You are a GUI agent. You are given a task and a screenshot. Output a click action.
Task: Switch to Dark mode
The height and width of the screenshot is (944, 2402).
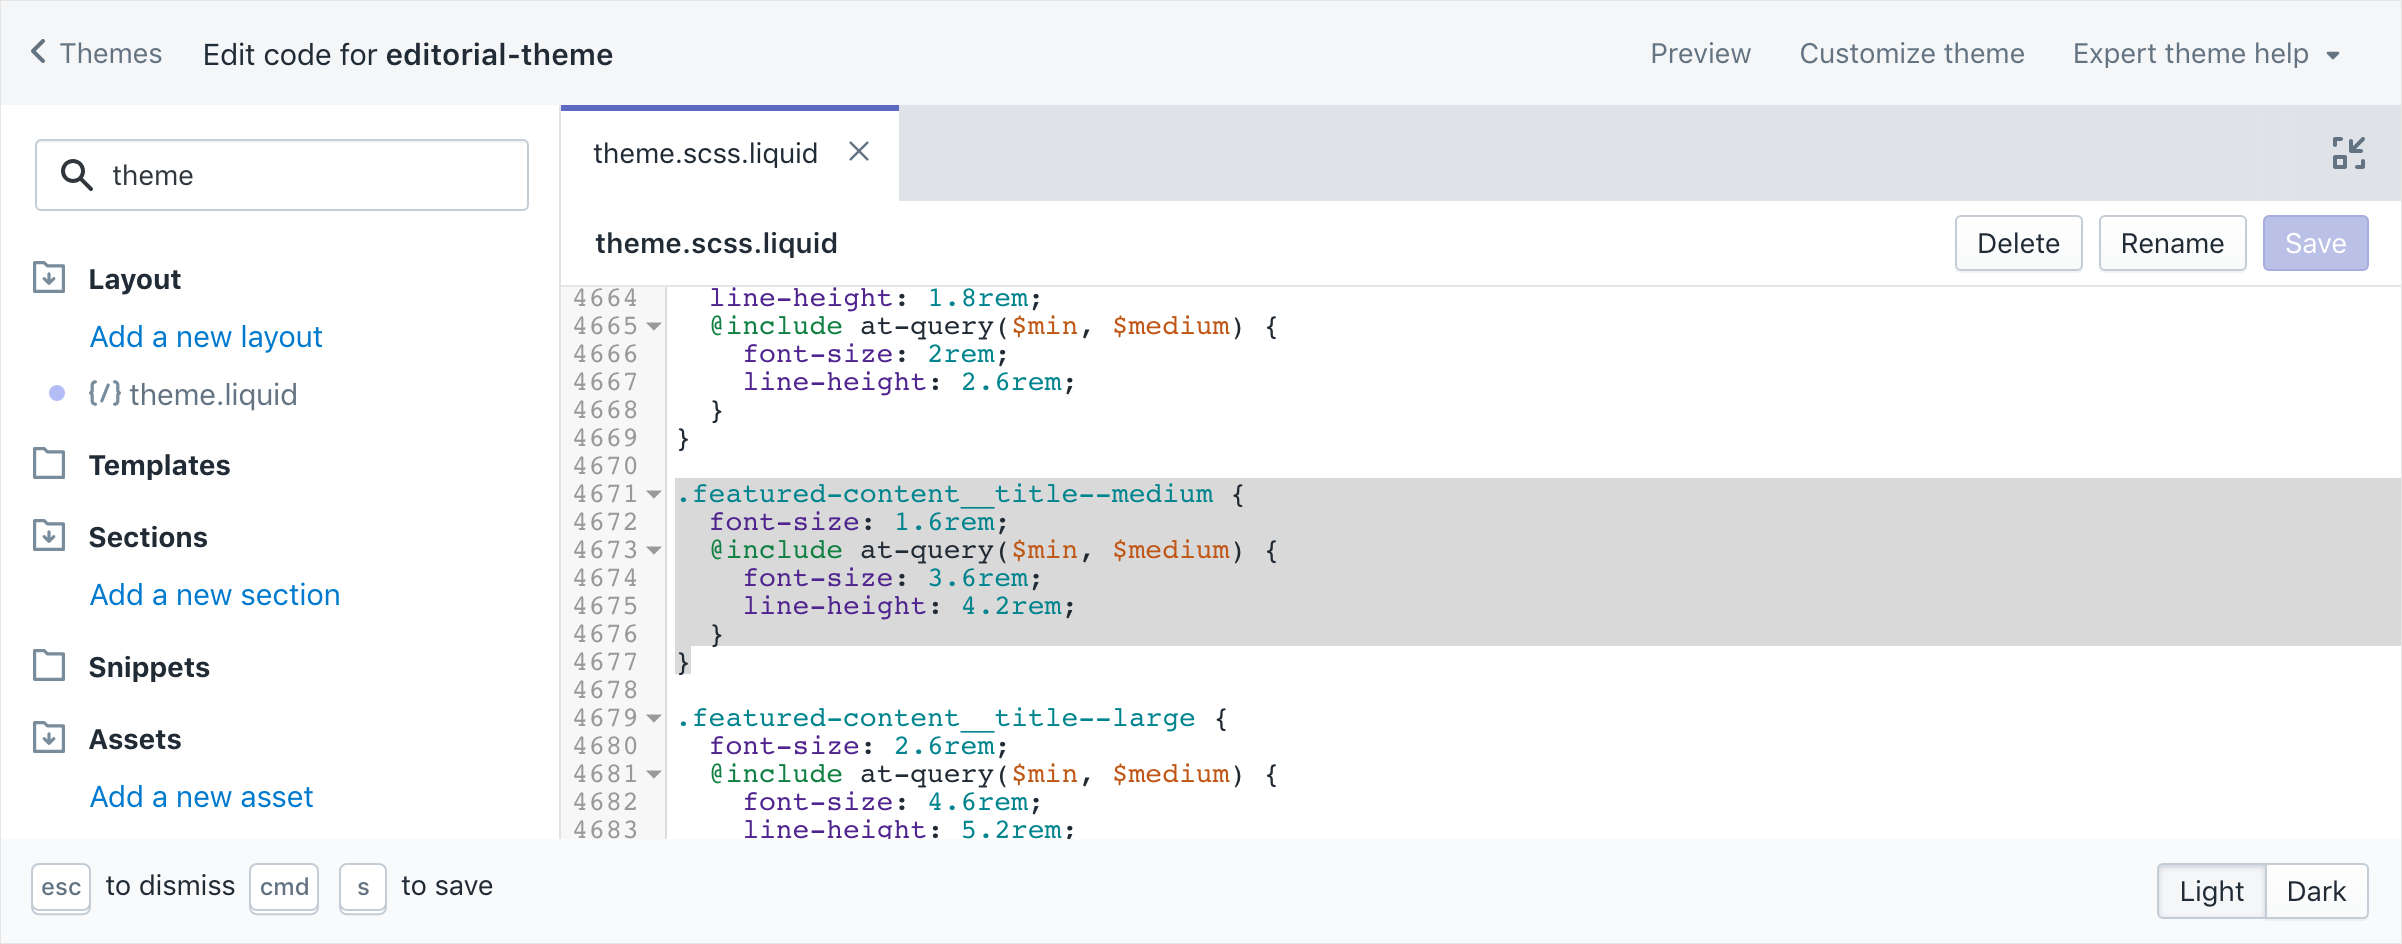[x=2316, y=890]
